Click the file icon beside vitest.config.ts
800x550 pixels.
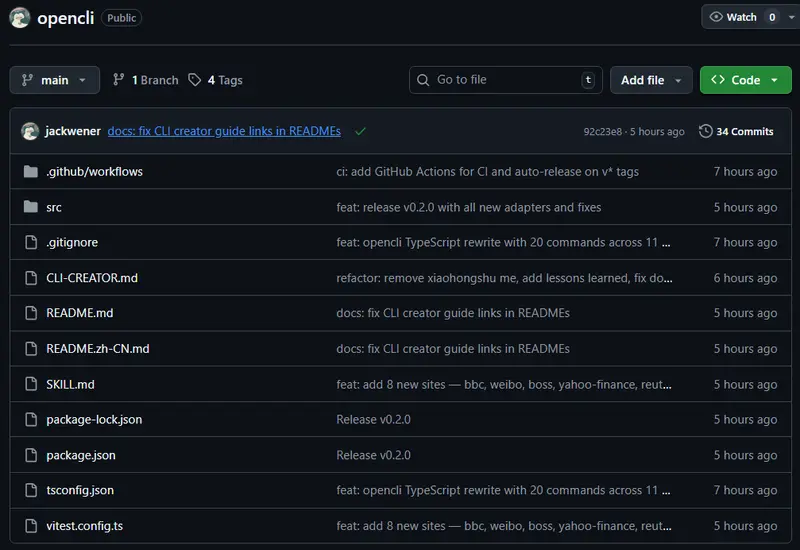31,526
